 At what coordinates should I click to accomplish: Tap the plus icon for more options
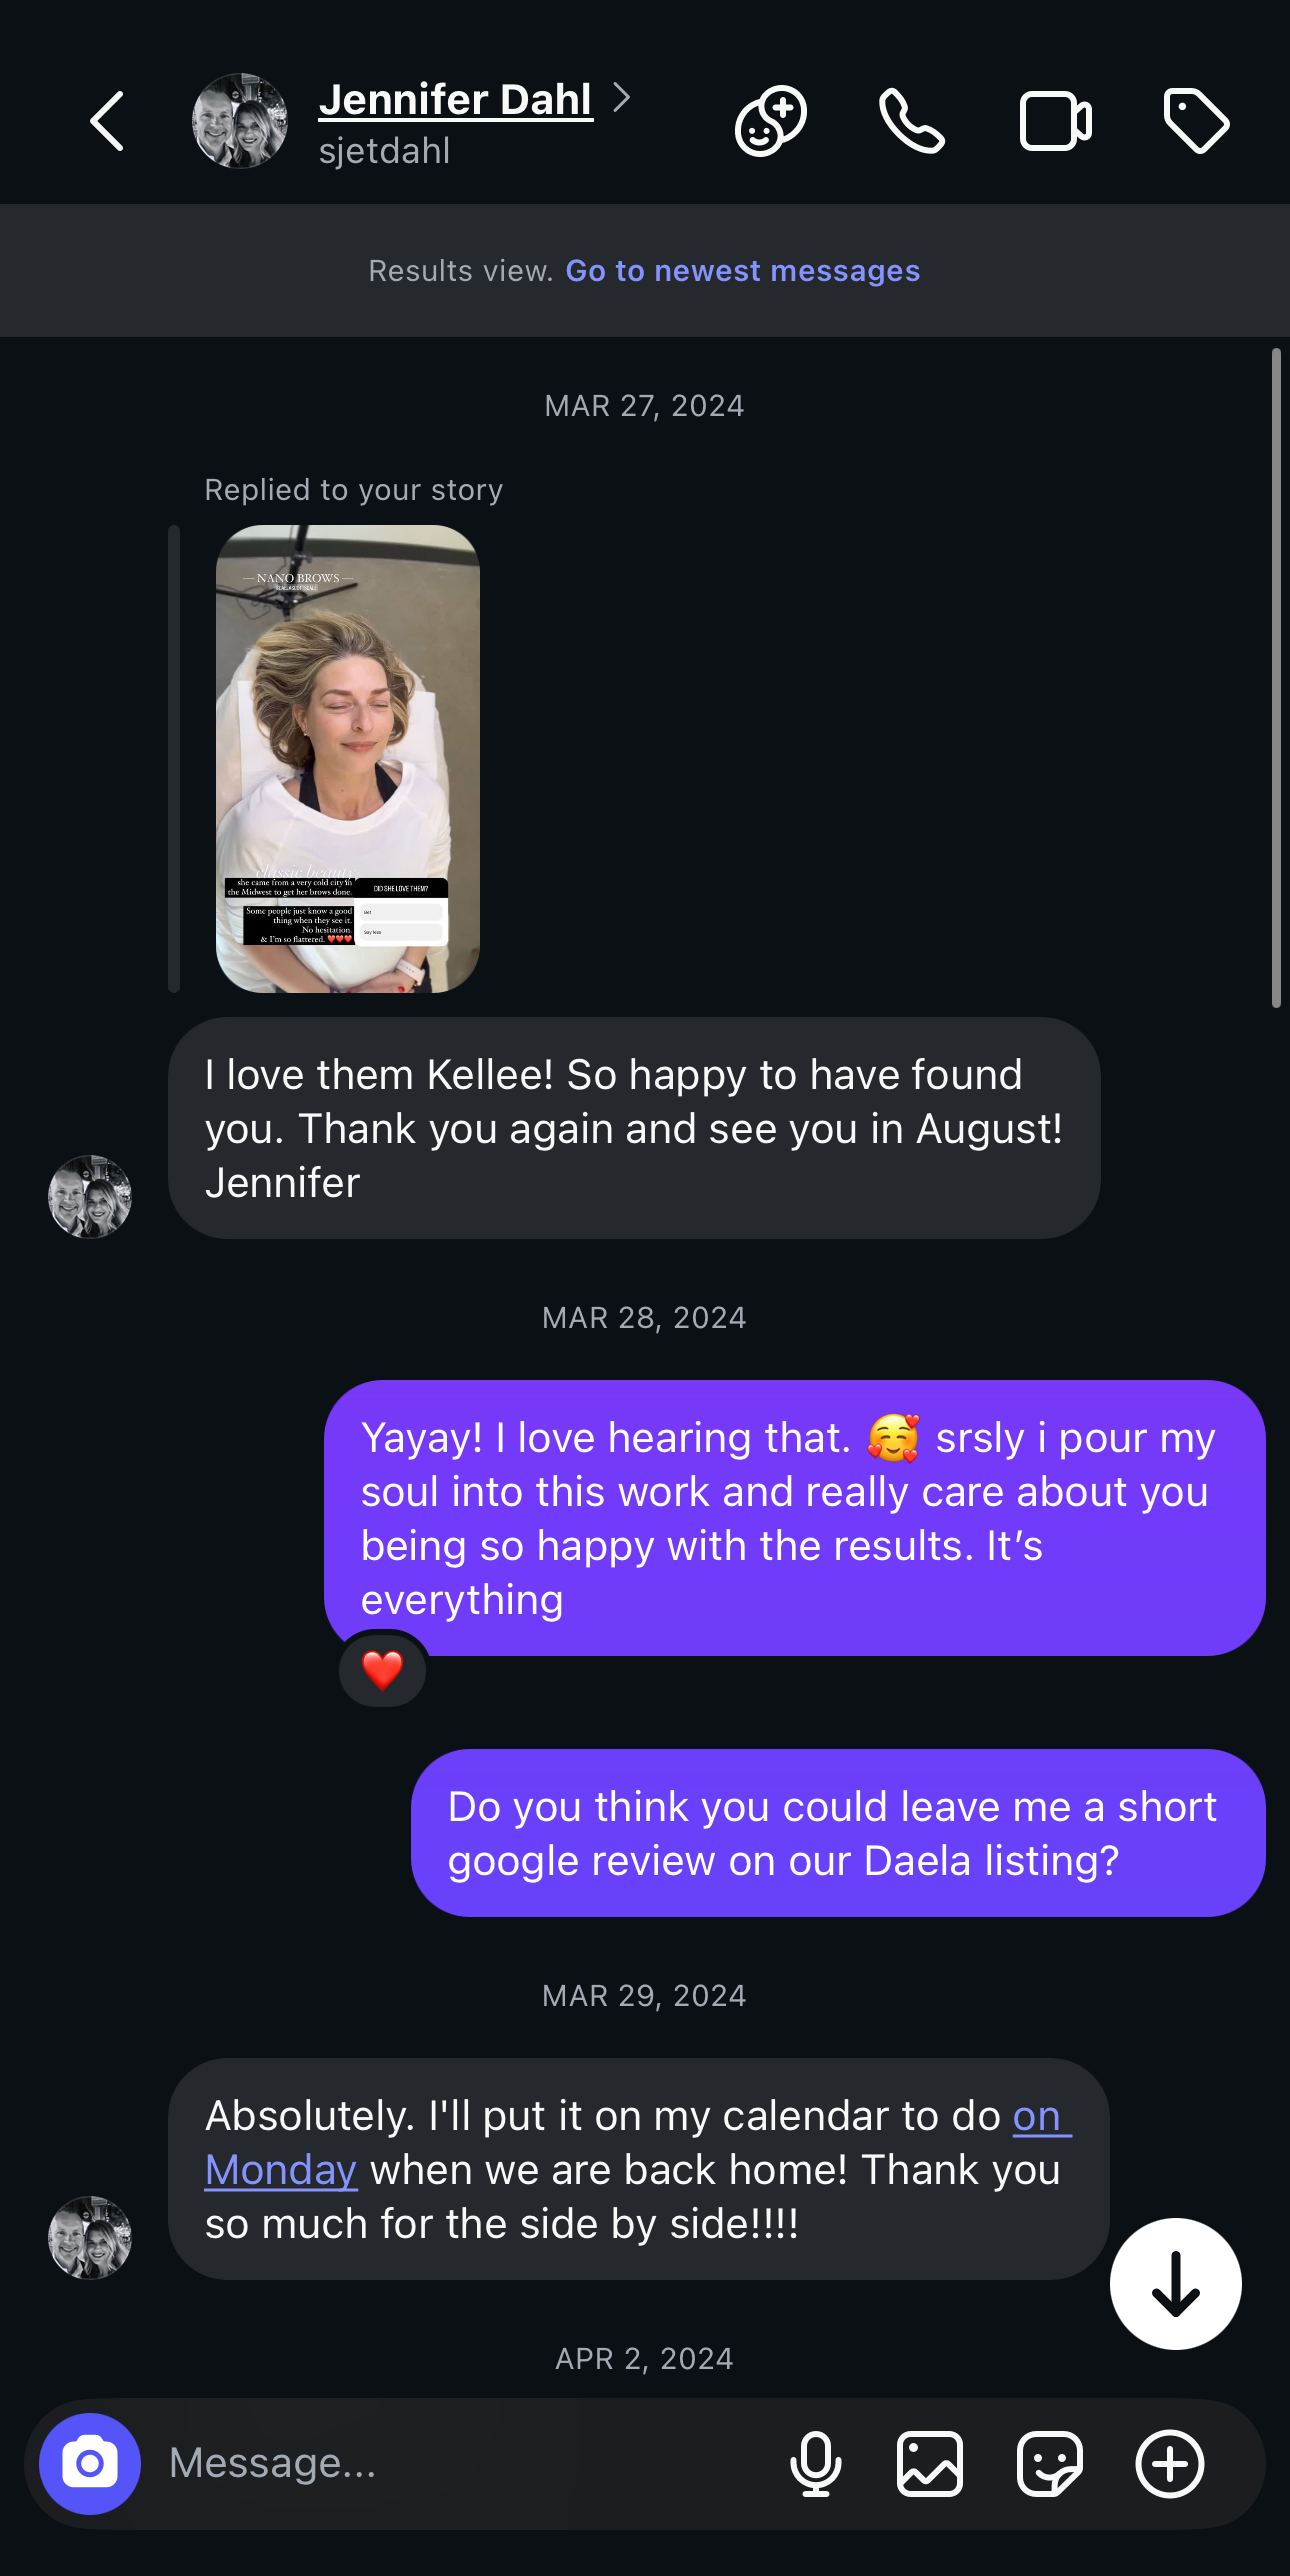(x=1169, y=2464)
